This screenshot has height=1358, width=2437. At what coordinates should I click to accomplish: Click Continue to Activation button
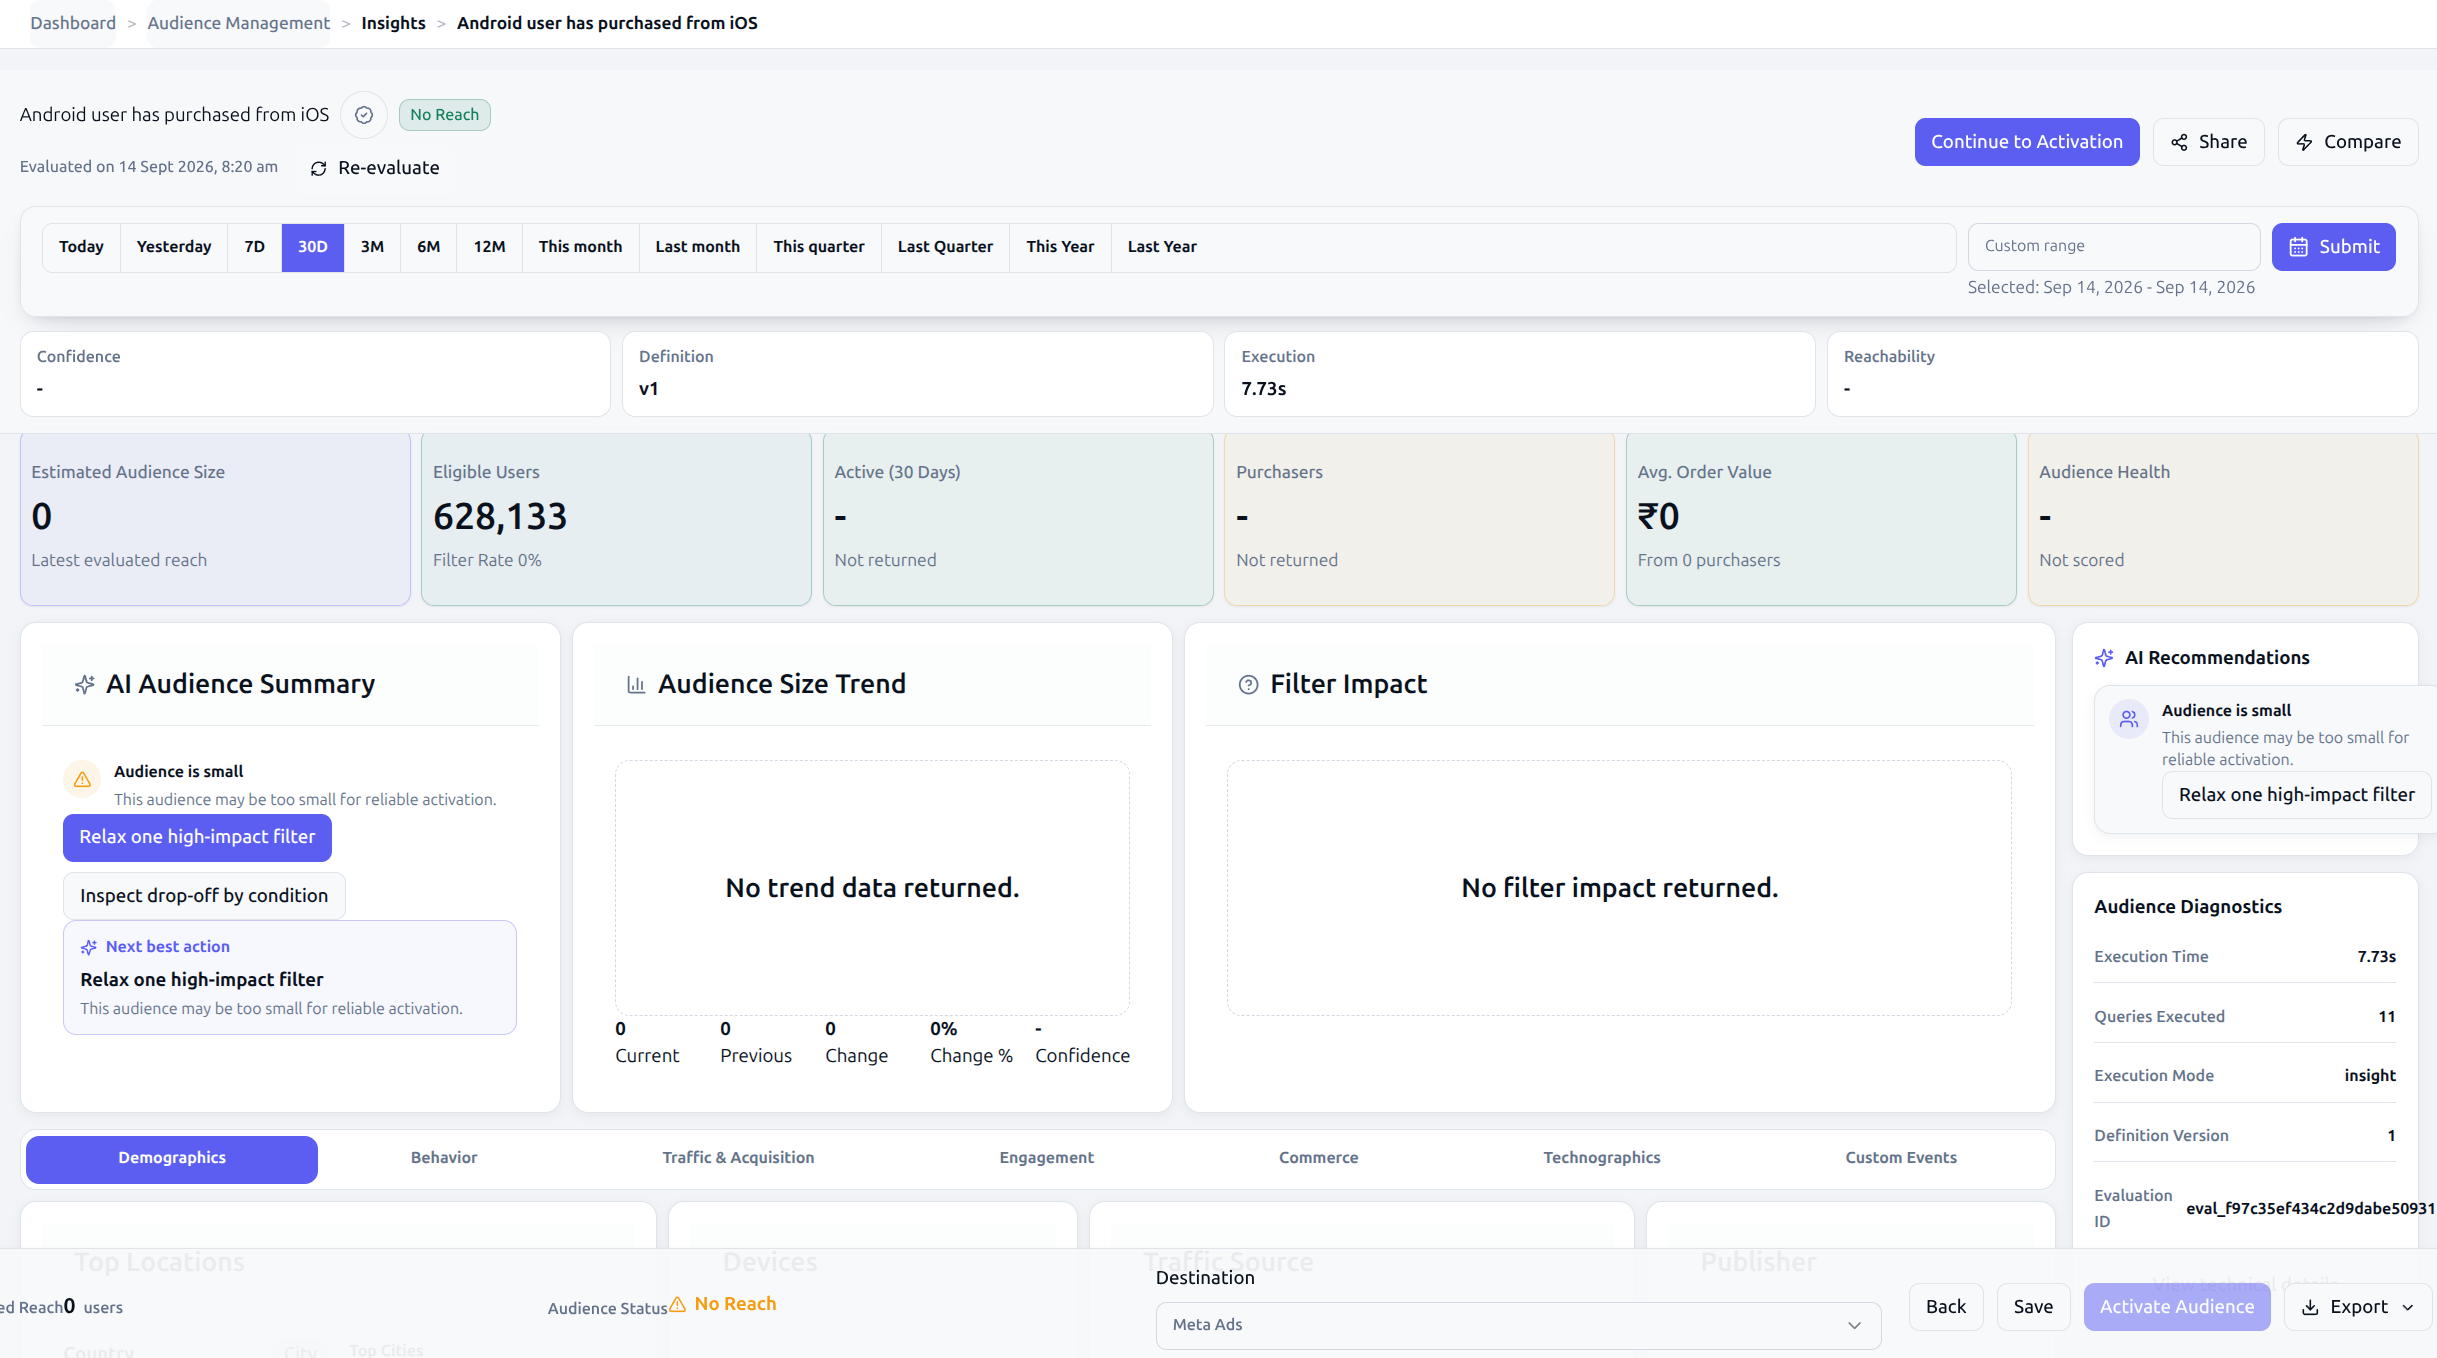tap(2027, 142)
